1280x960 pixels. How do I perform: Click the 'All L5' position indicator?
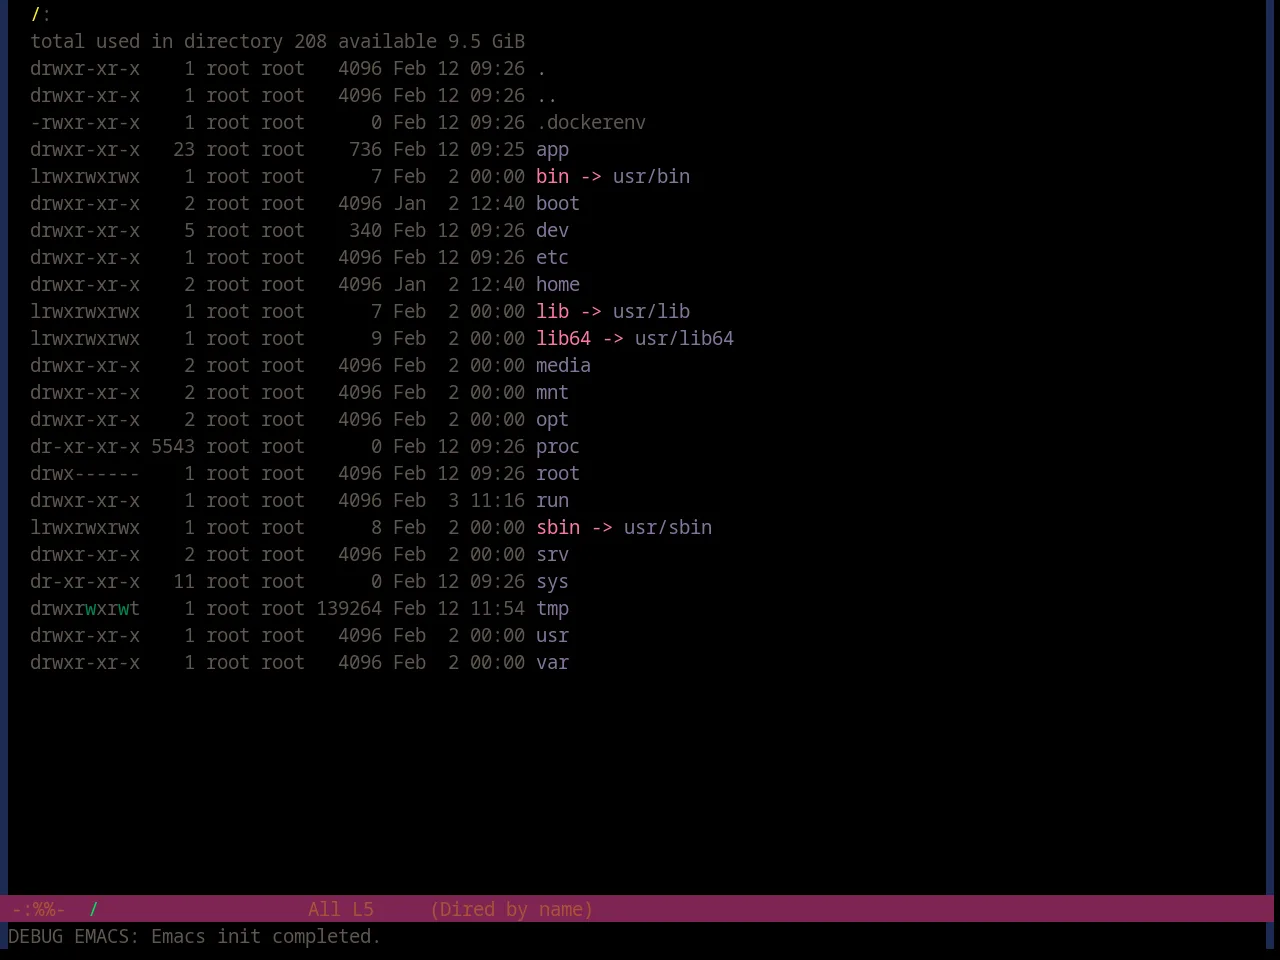pos(341,910)
